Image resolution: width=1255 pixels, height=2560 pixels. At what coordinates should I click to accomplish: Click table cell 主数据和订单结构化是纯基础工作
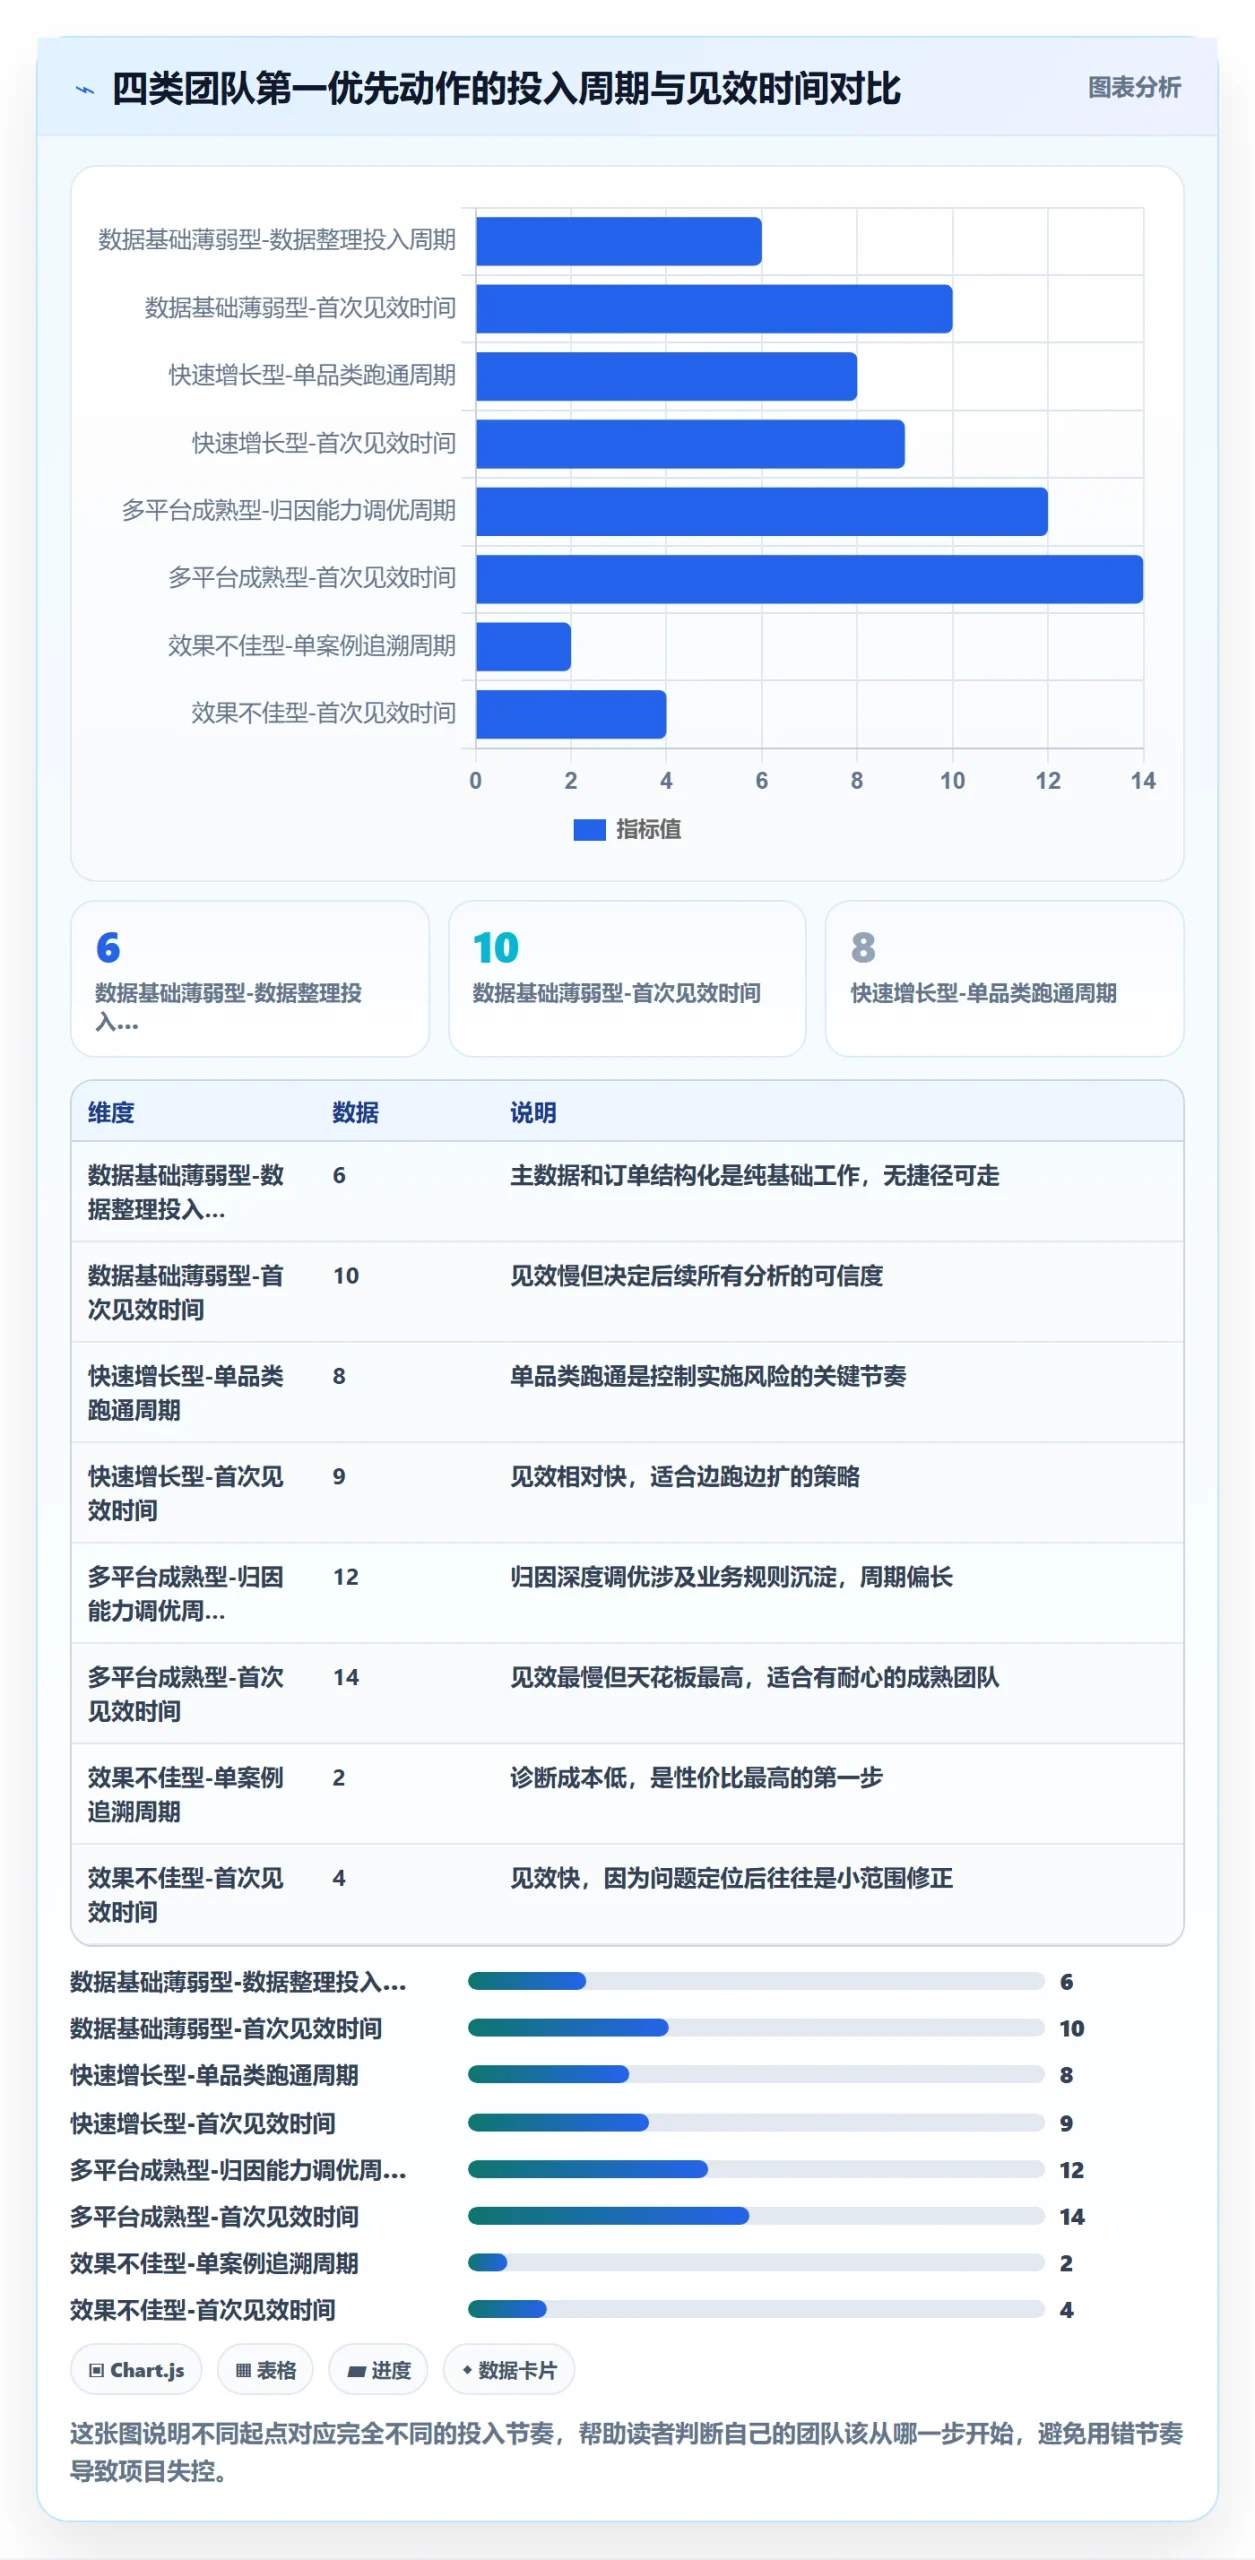755,1175
